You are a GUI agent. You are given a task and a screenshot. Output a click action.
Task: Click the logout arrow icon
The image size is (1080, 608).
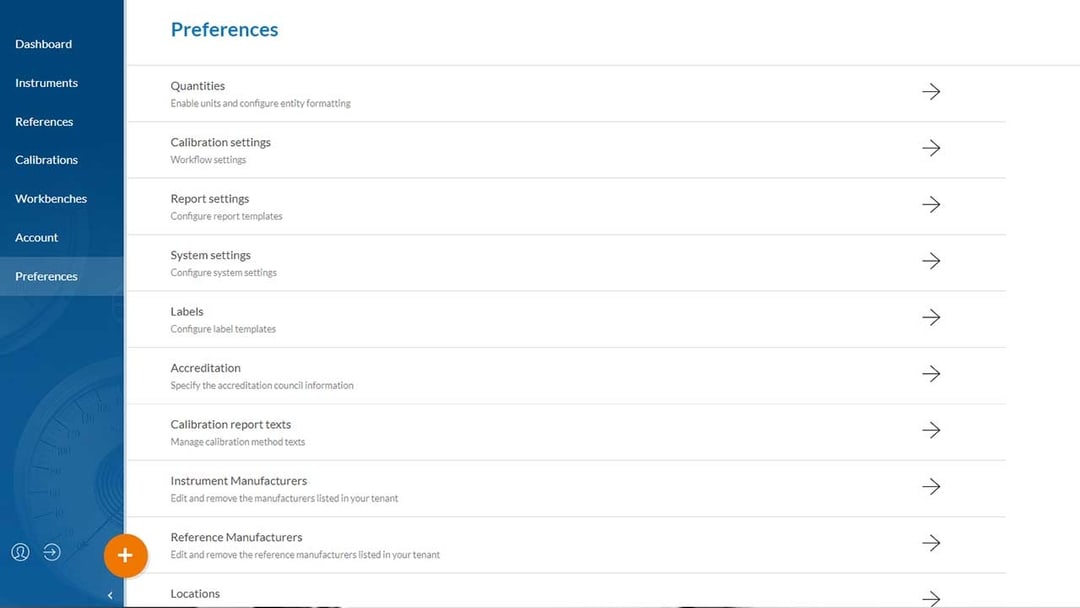point(52,552)
